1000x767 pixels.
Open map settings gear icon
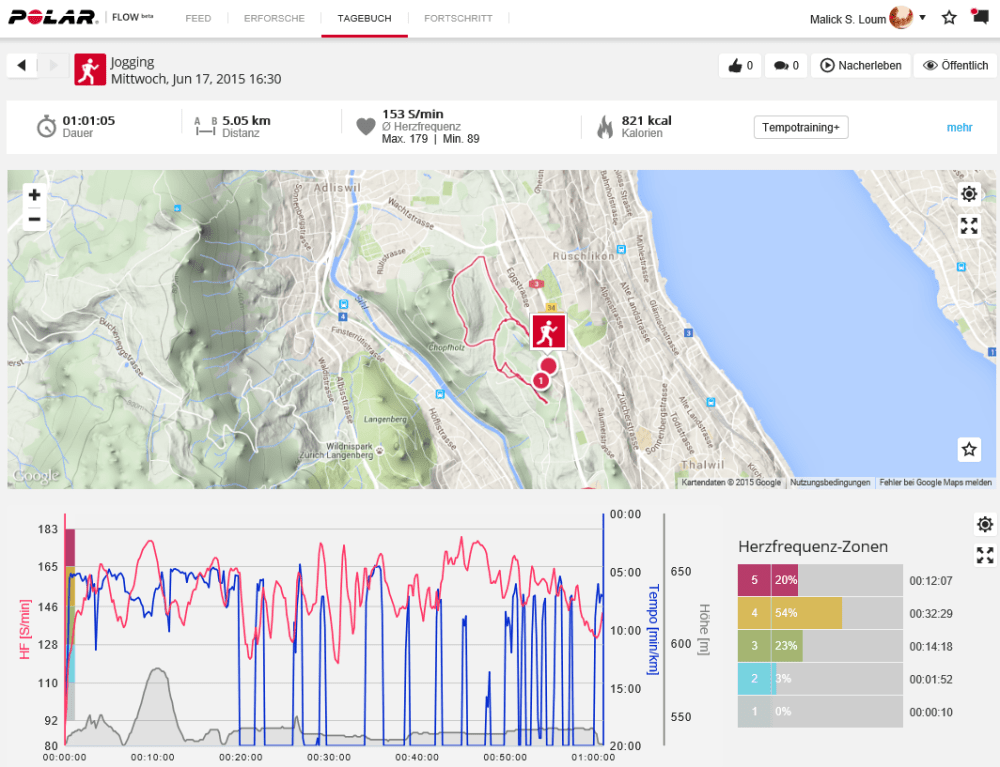[968, 194]
